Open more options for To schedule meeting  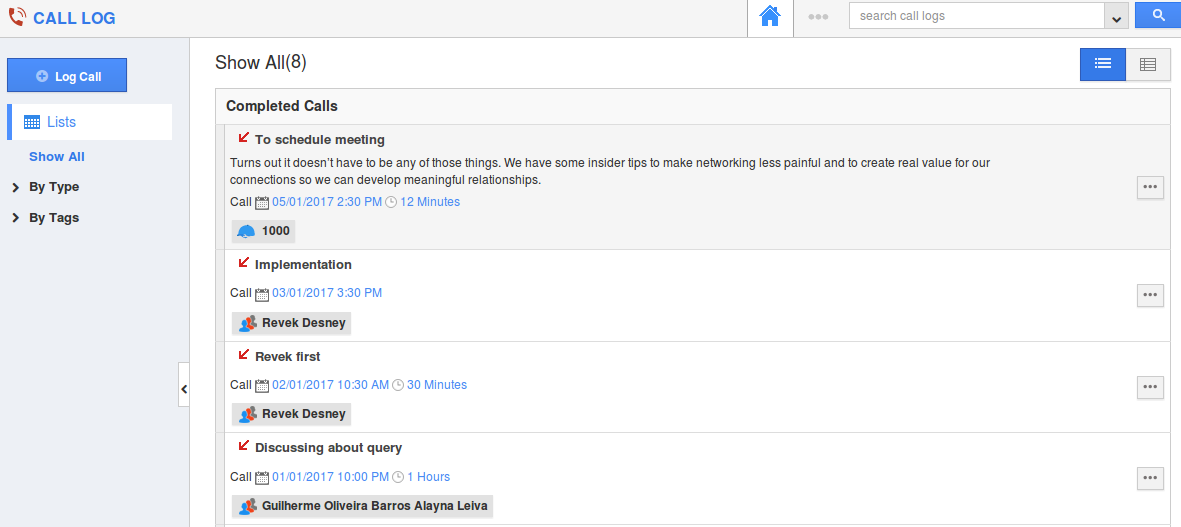[x=1150, y=187]
